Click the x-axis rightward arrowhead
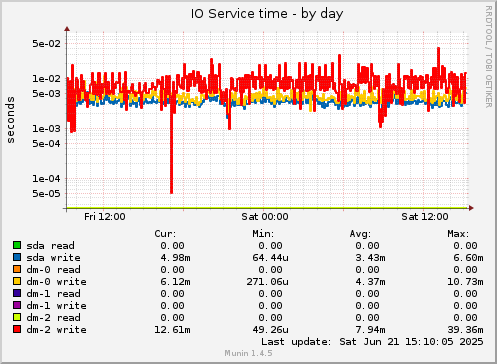Screen dimensions: 497x364 [471, 208]
